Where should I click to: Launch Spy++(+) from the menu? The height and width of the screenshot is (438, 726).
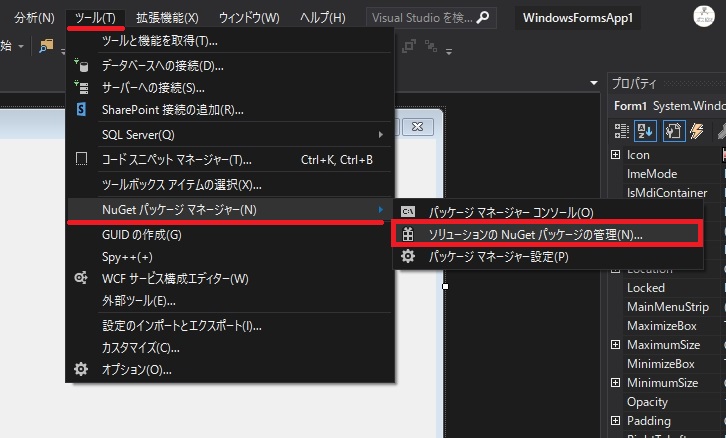click(x=230, y=257)
